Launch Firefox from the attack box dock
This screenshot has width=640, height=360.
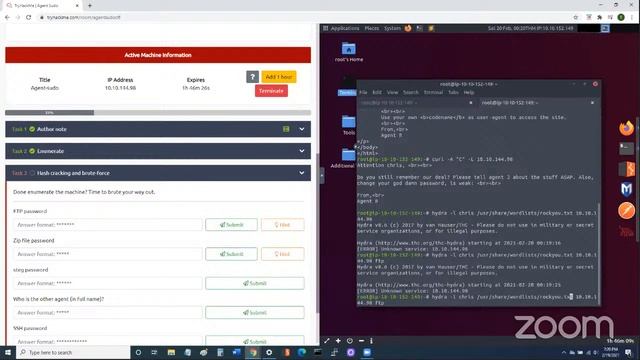coord(626,128)
